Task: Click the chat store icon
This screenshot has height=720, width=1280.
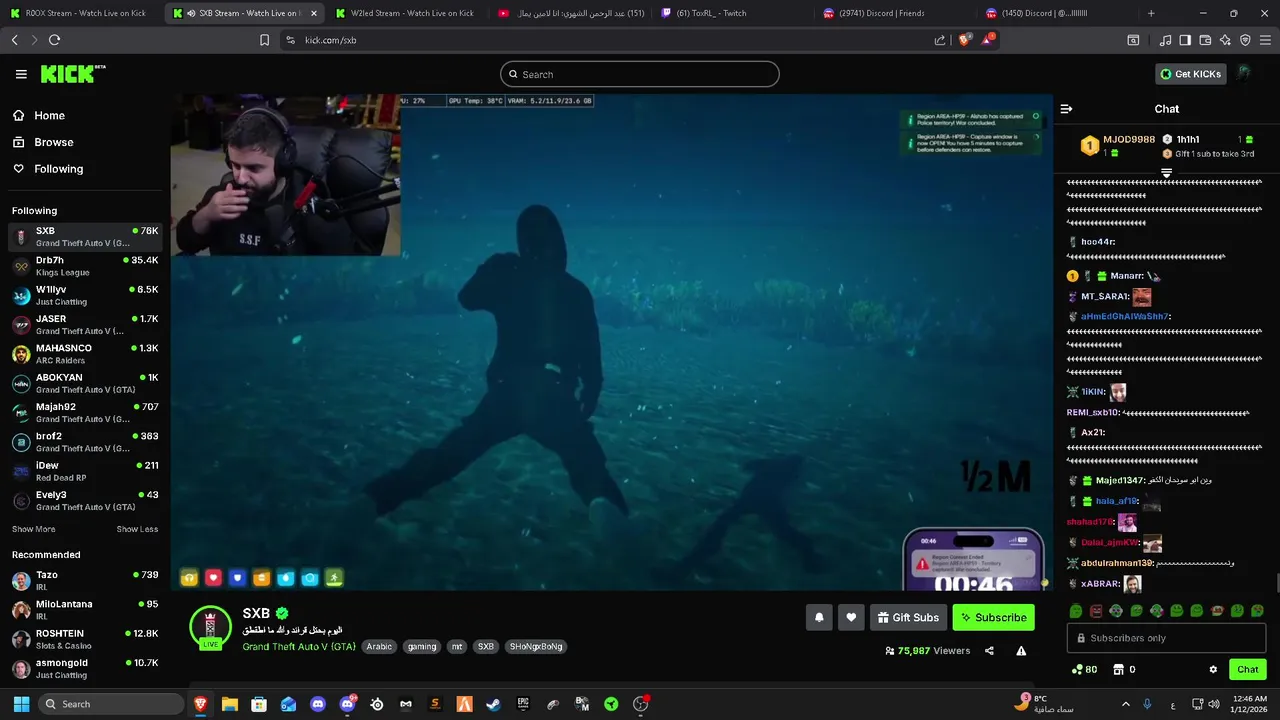Action: tap(1118, 670)
